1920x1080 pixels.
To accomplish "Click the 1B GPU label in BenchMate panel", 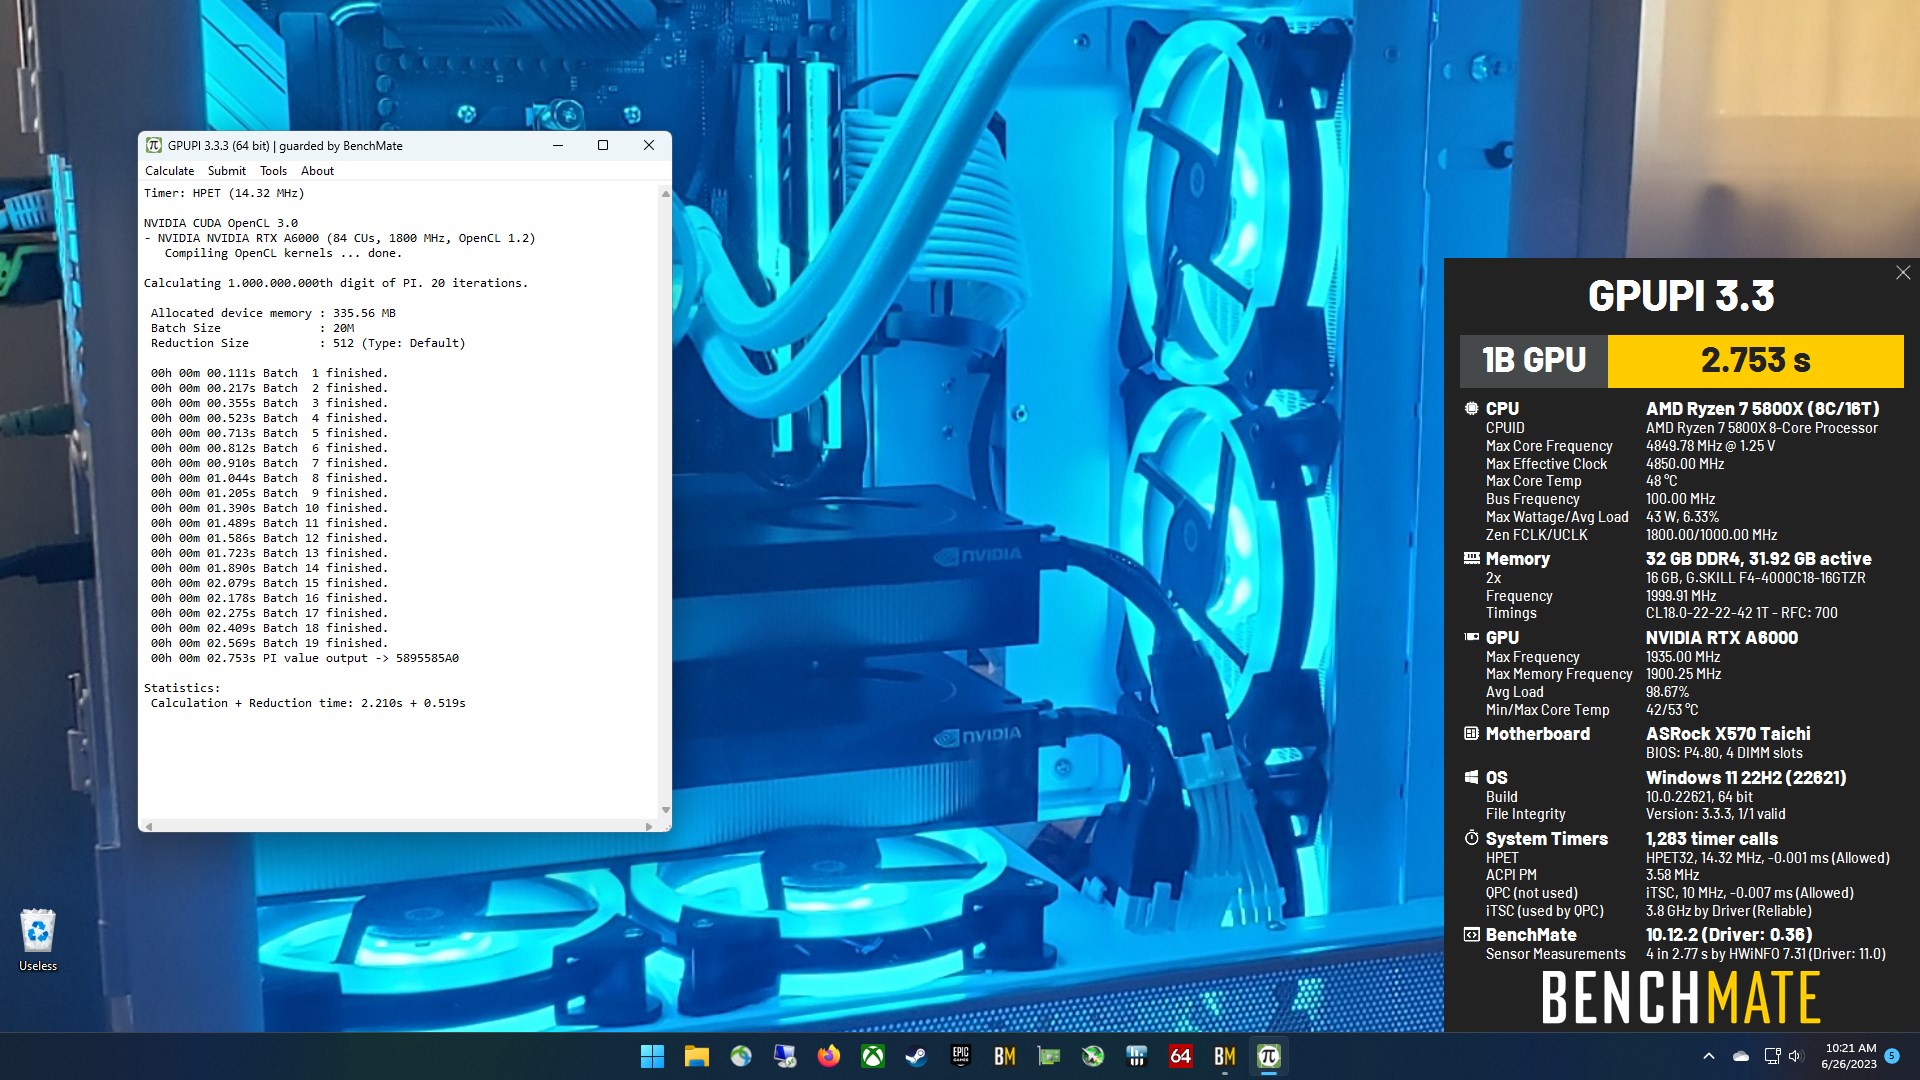I will coord(1533,360).
